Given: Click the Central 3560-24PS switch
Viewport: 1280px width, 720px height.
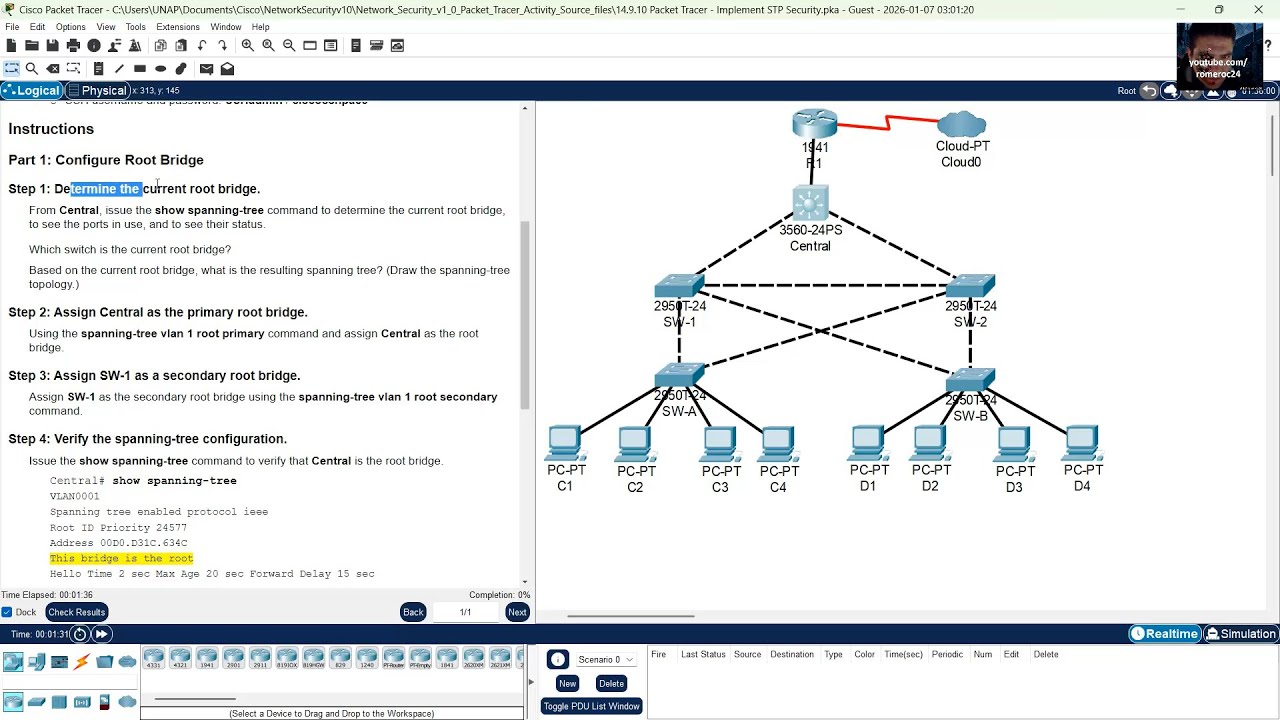Looking at the screenshot, I should 810,203.
